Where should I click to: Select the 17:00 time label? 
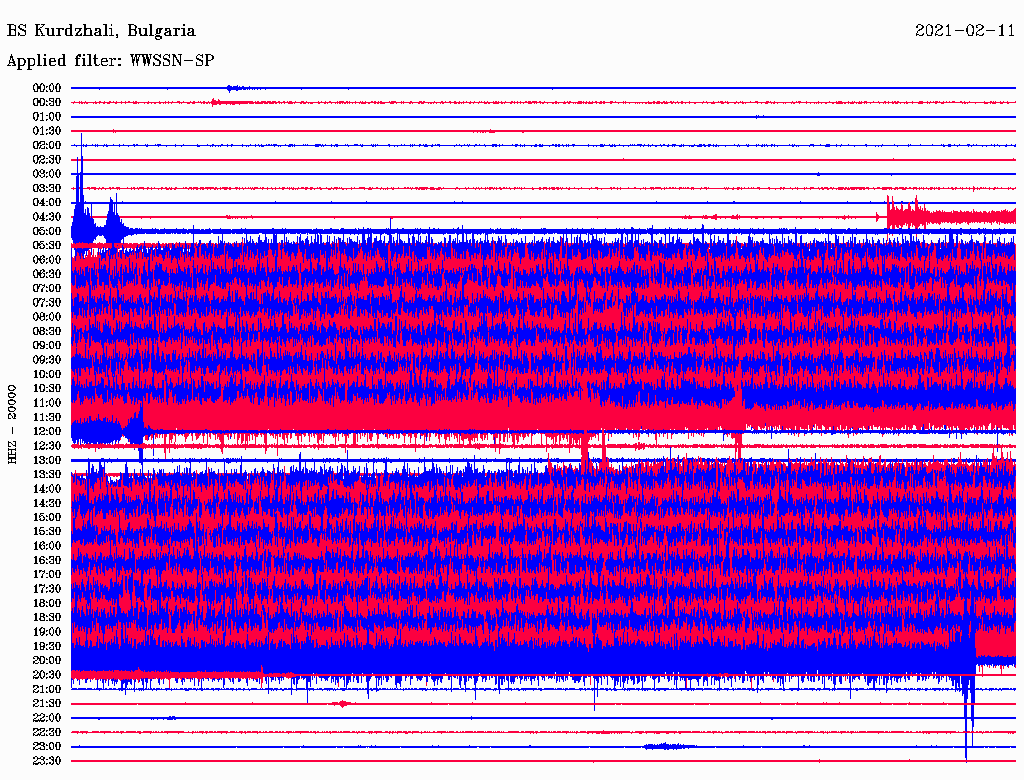(x=47, y=574)
